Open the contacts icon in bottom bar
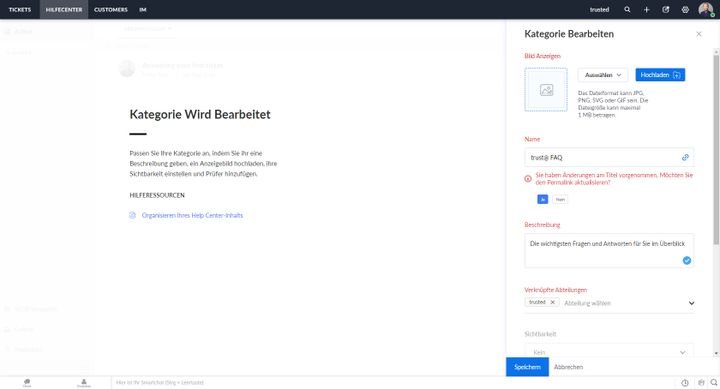 84,383
